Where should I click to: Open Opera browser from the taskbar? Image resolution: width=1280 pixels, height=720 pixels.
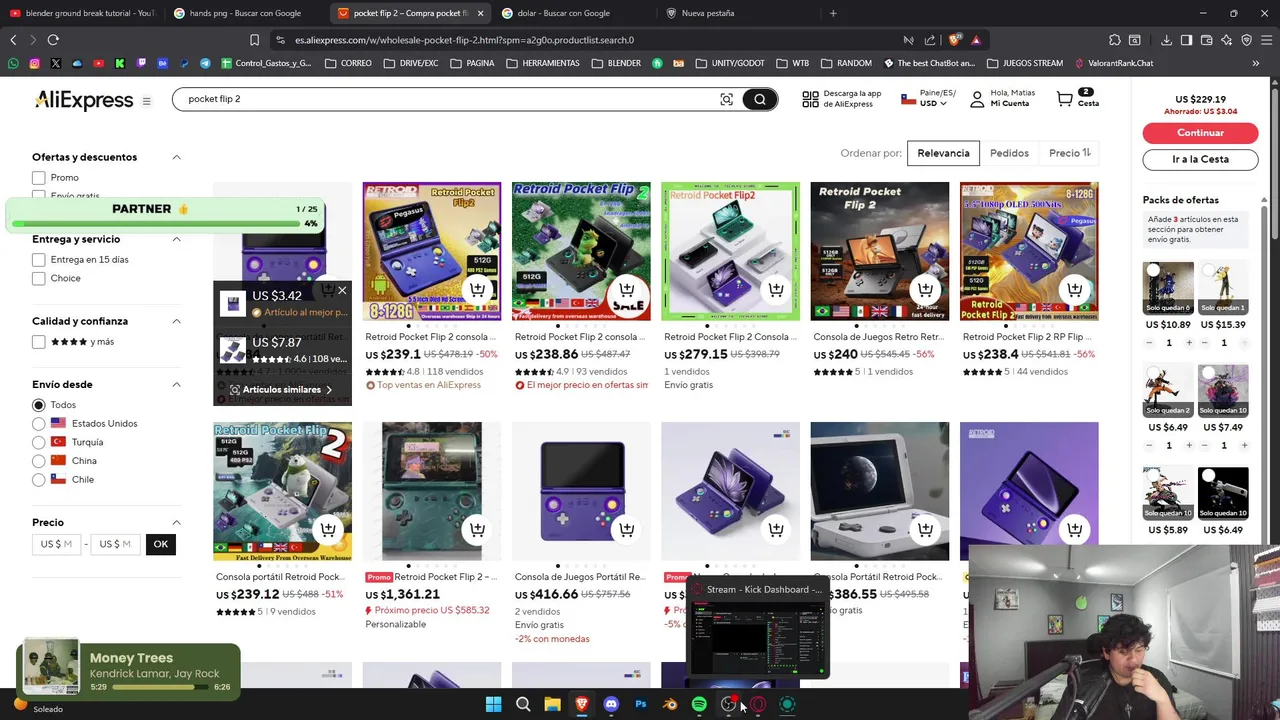(x=758, y=704)
